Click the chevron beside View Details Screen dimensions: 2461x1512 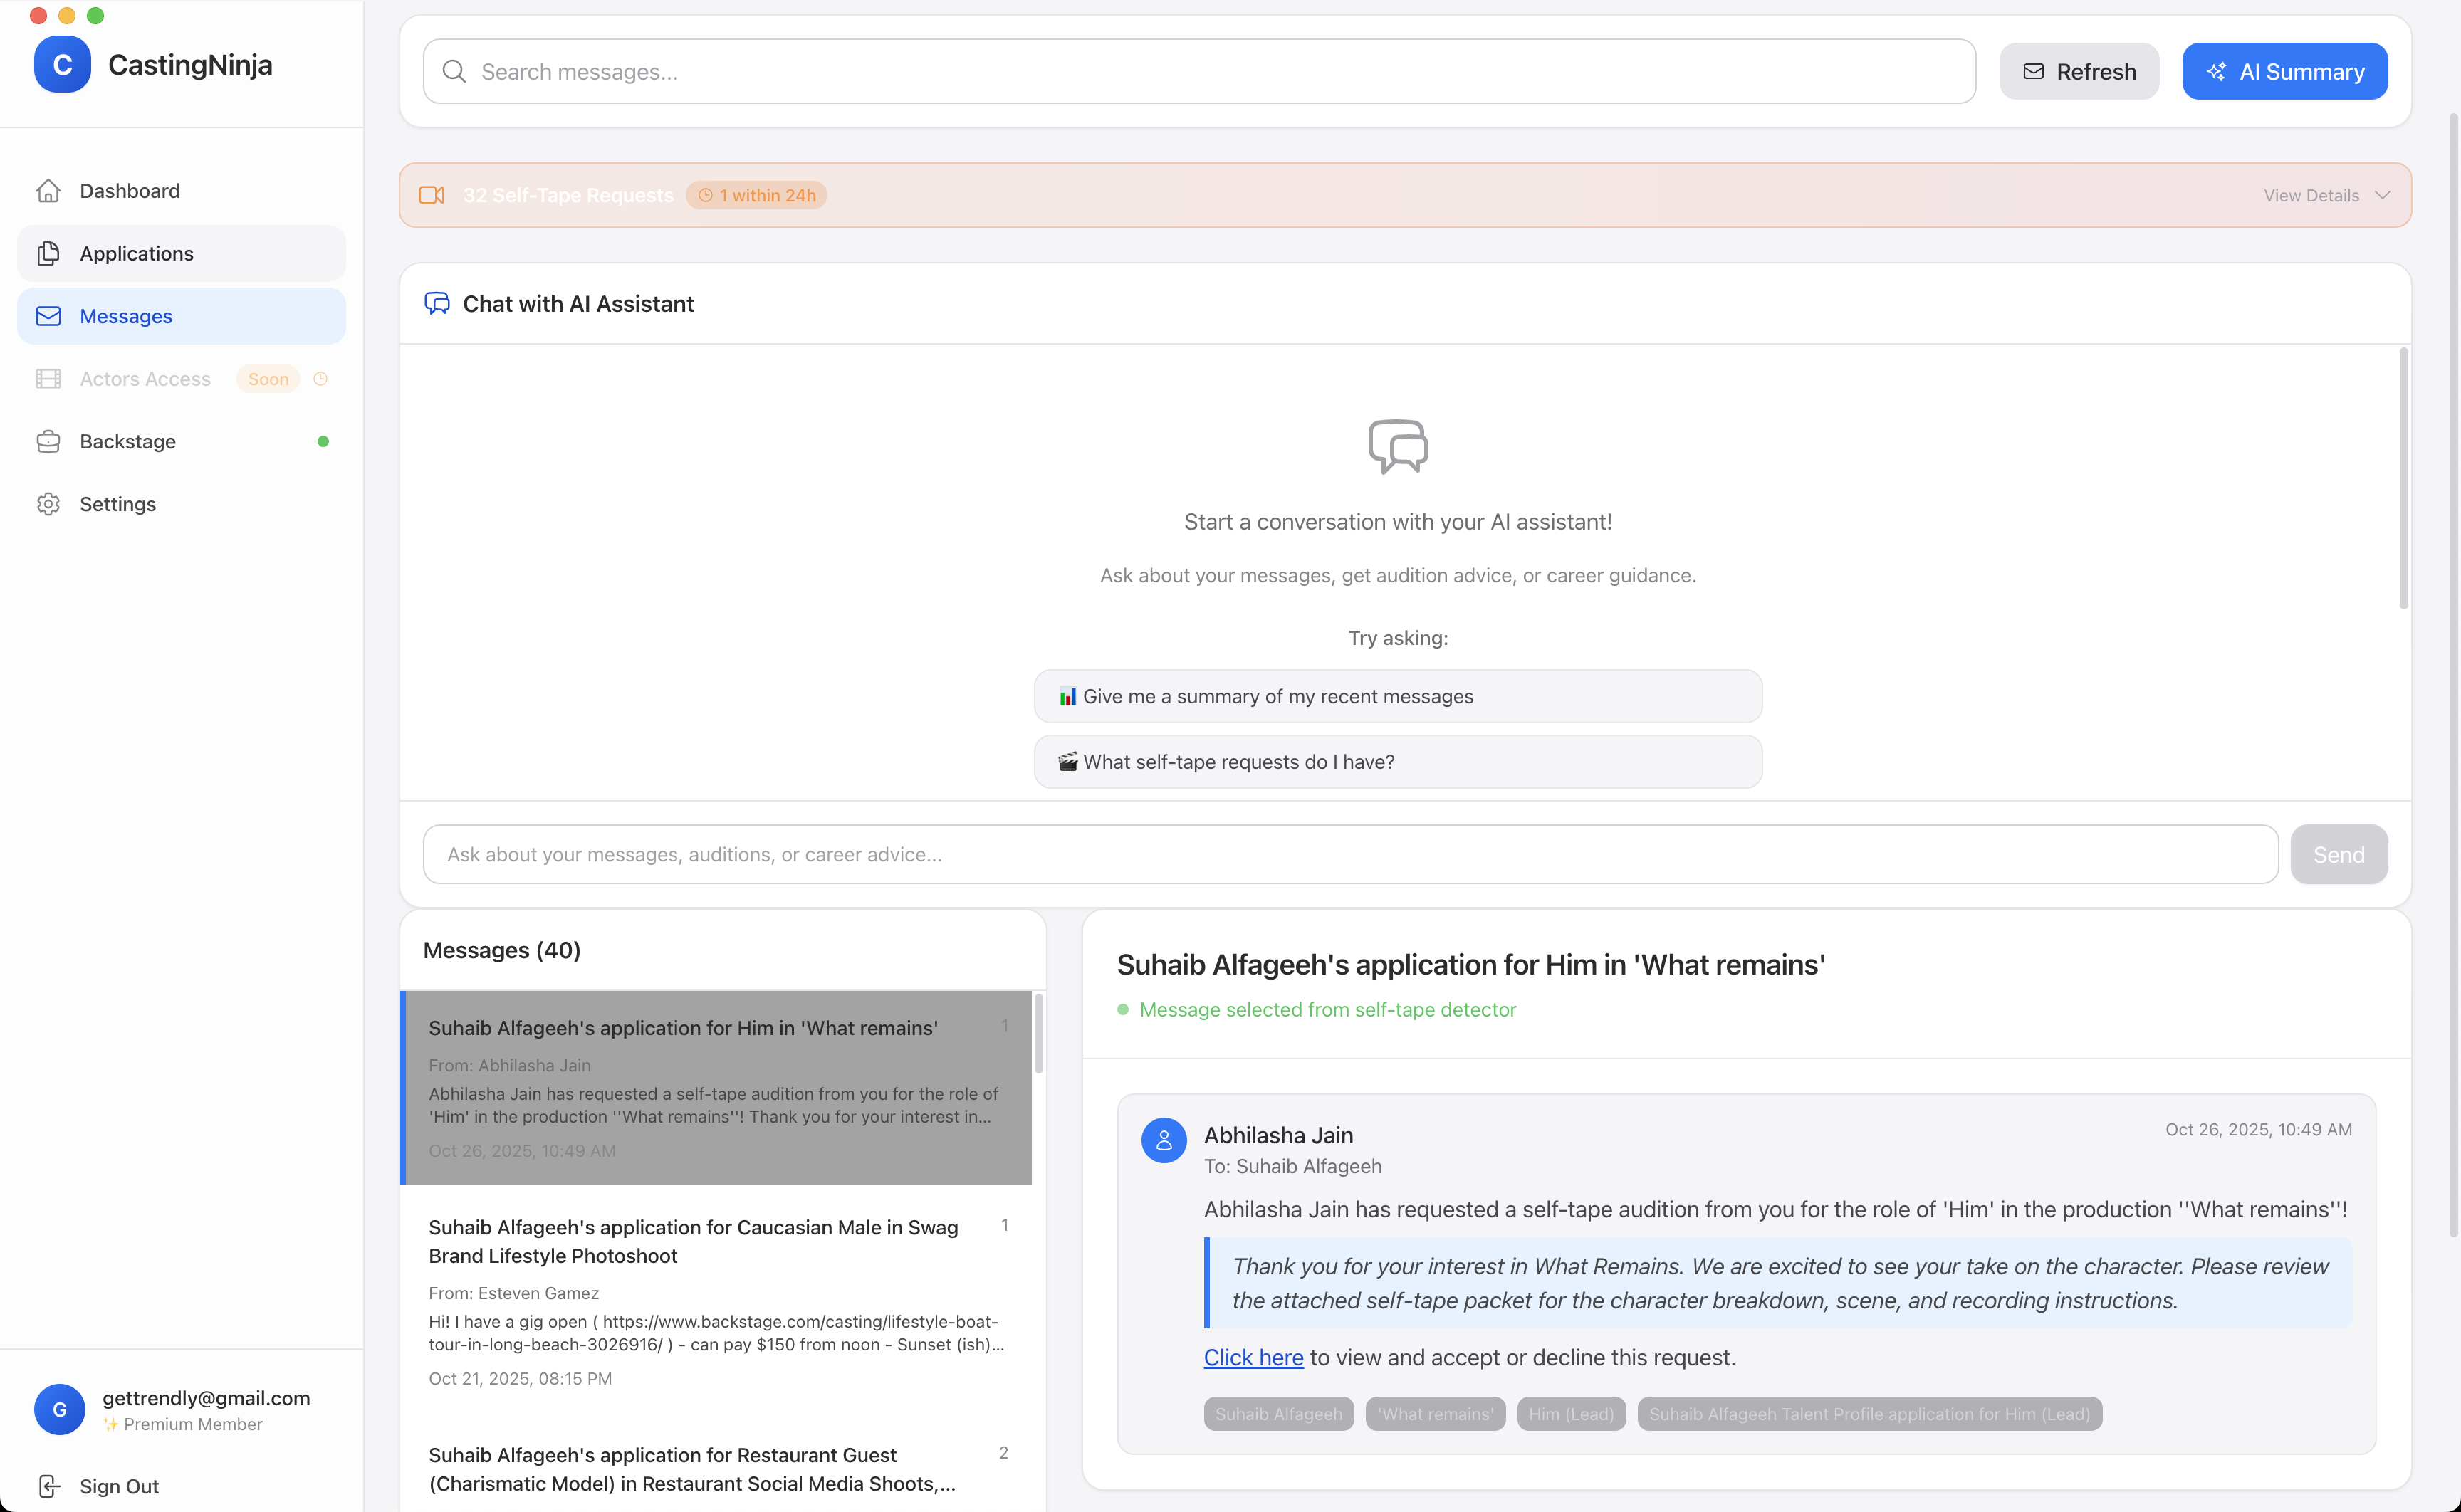coord(2383,195)
